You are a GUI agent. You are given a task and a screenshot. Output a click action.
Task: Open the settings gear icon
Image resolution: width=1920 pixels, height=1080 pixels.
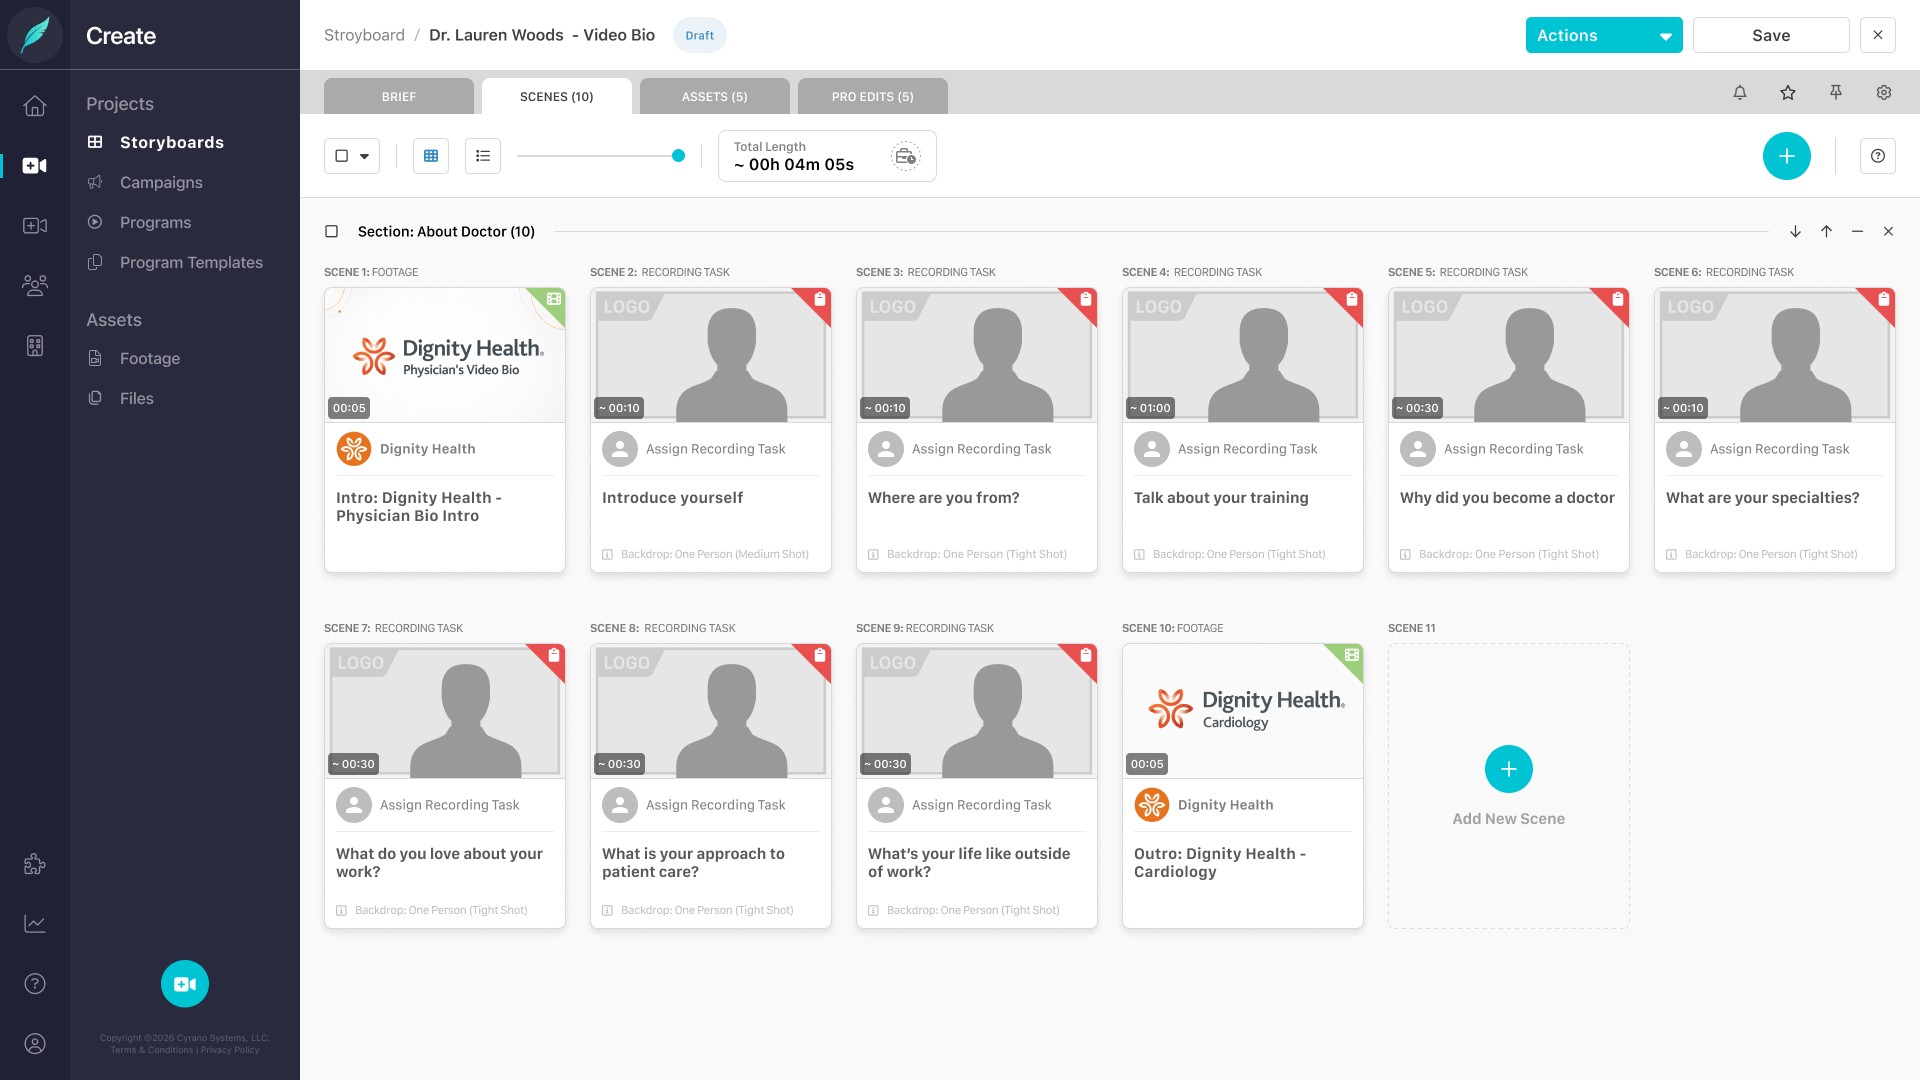[1884, 93]
